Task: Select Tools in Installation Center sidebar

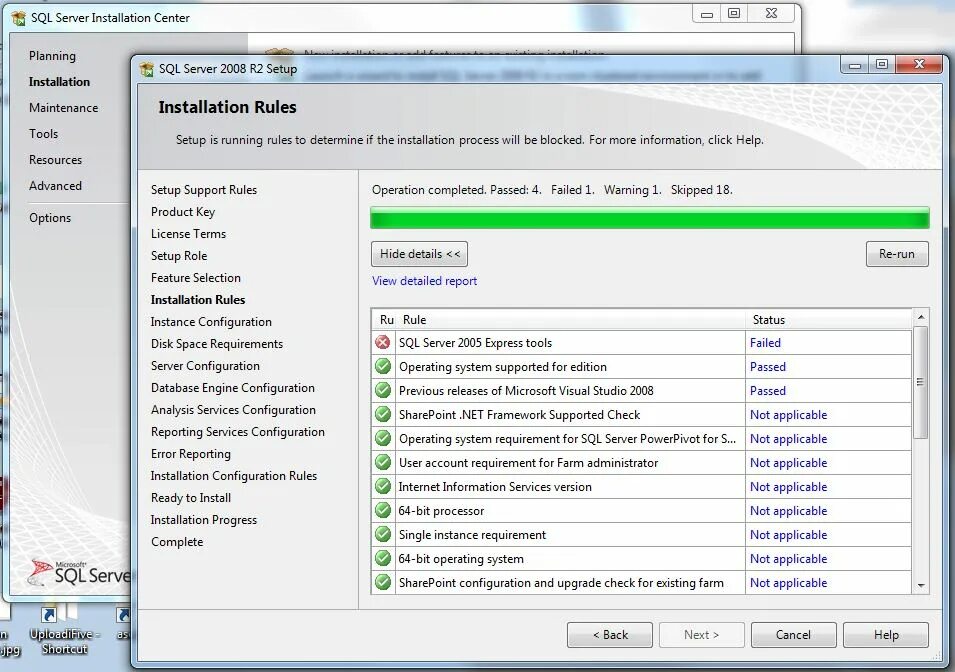Action: [43, 133]
